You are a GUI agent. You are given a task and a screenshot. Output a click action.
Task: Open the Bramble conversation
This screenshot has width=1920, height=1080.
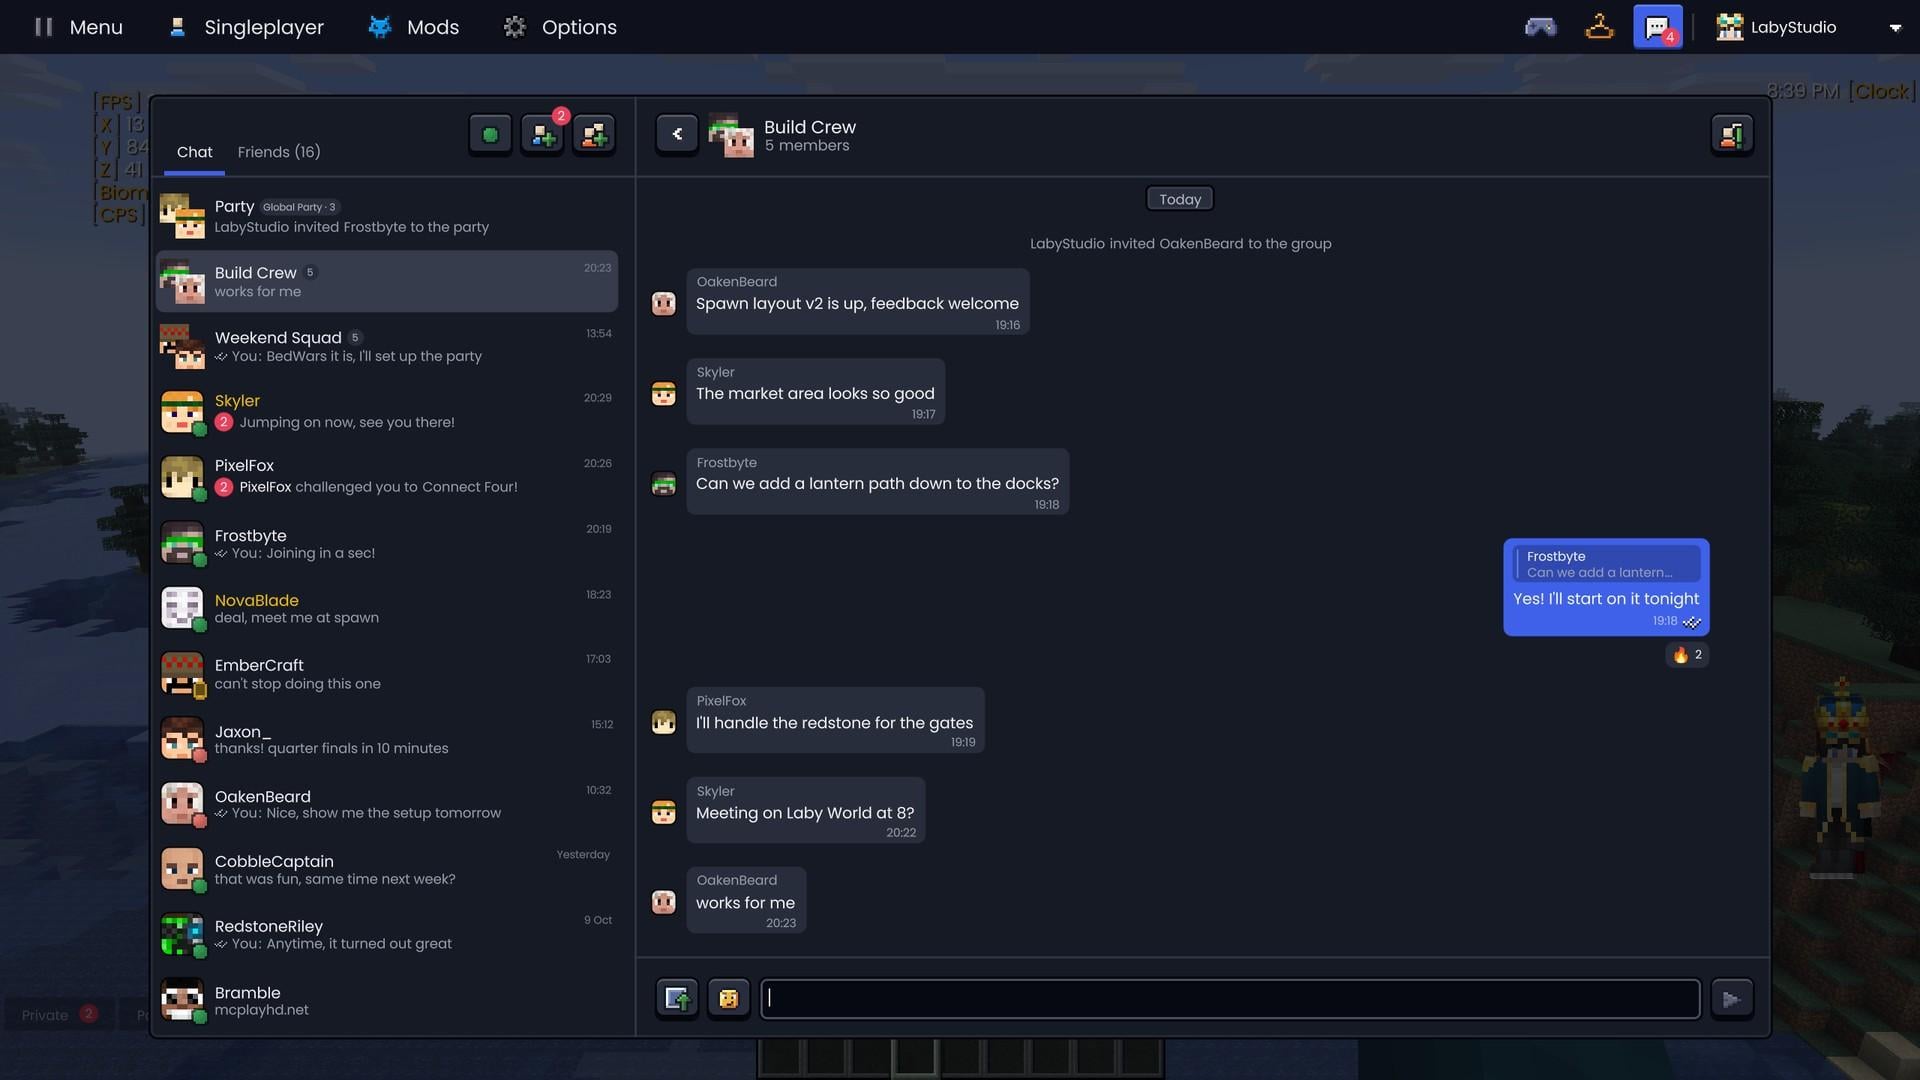coord(387,1000)
